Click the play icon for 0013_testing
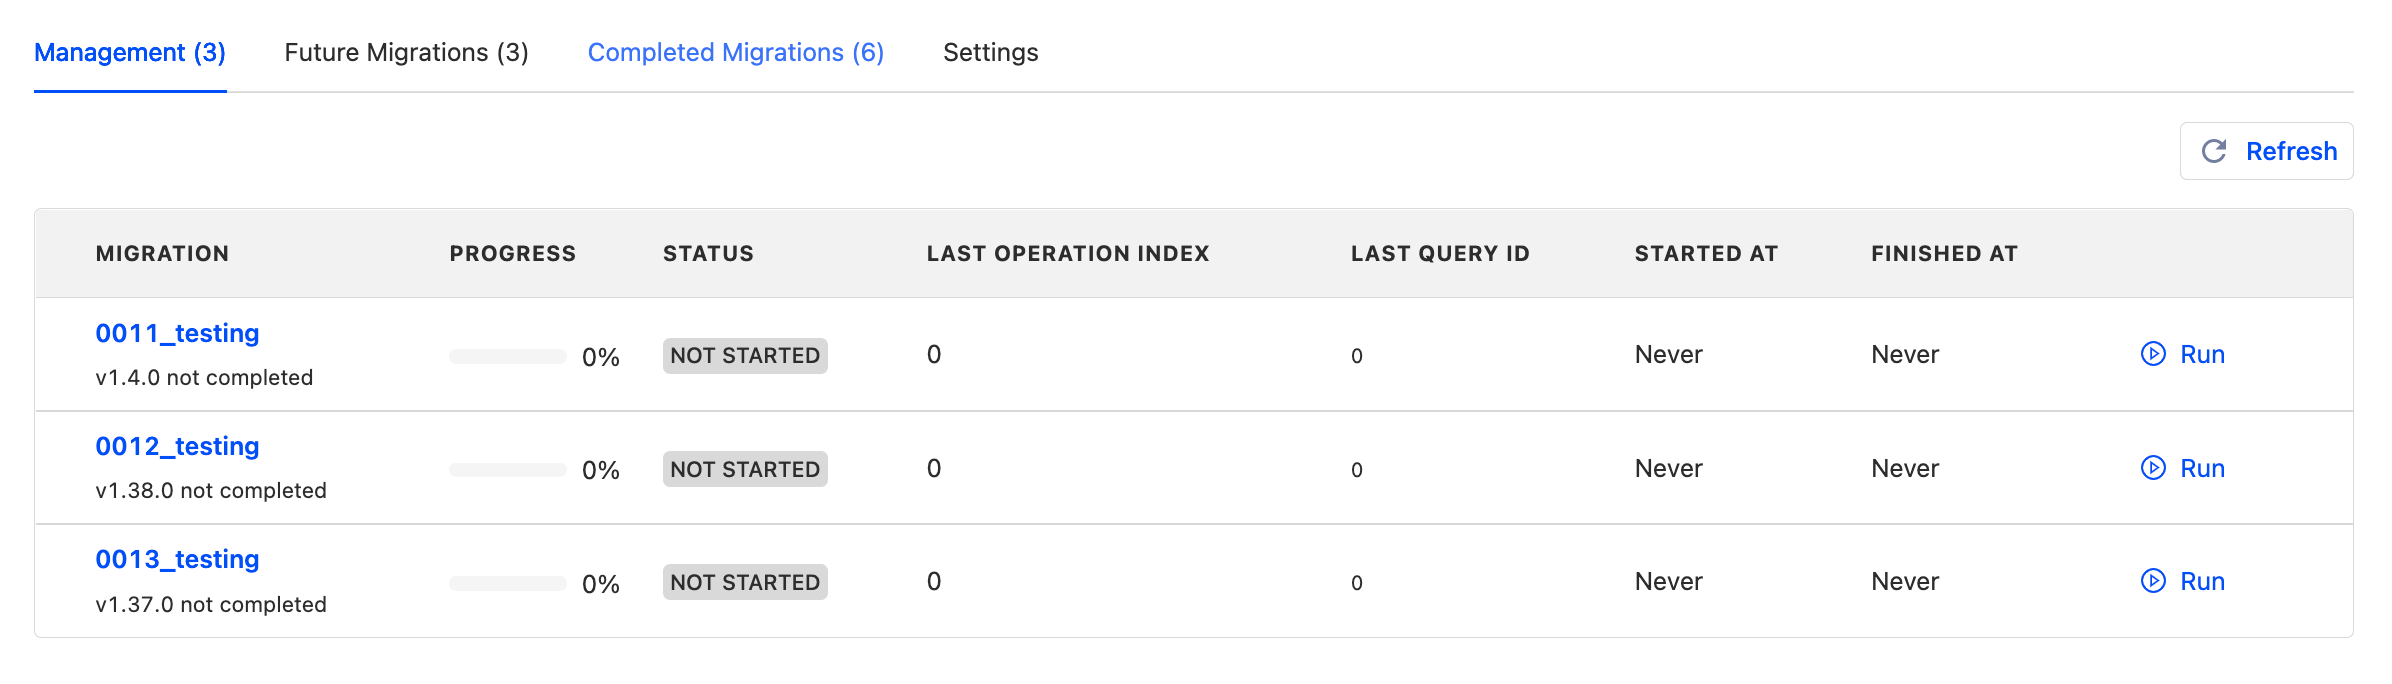The height and width of the screenshot is (684, 2392). 2153,581
